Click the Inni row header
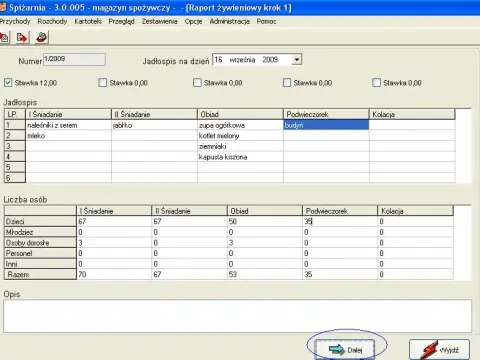 40,264
